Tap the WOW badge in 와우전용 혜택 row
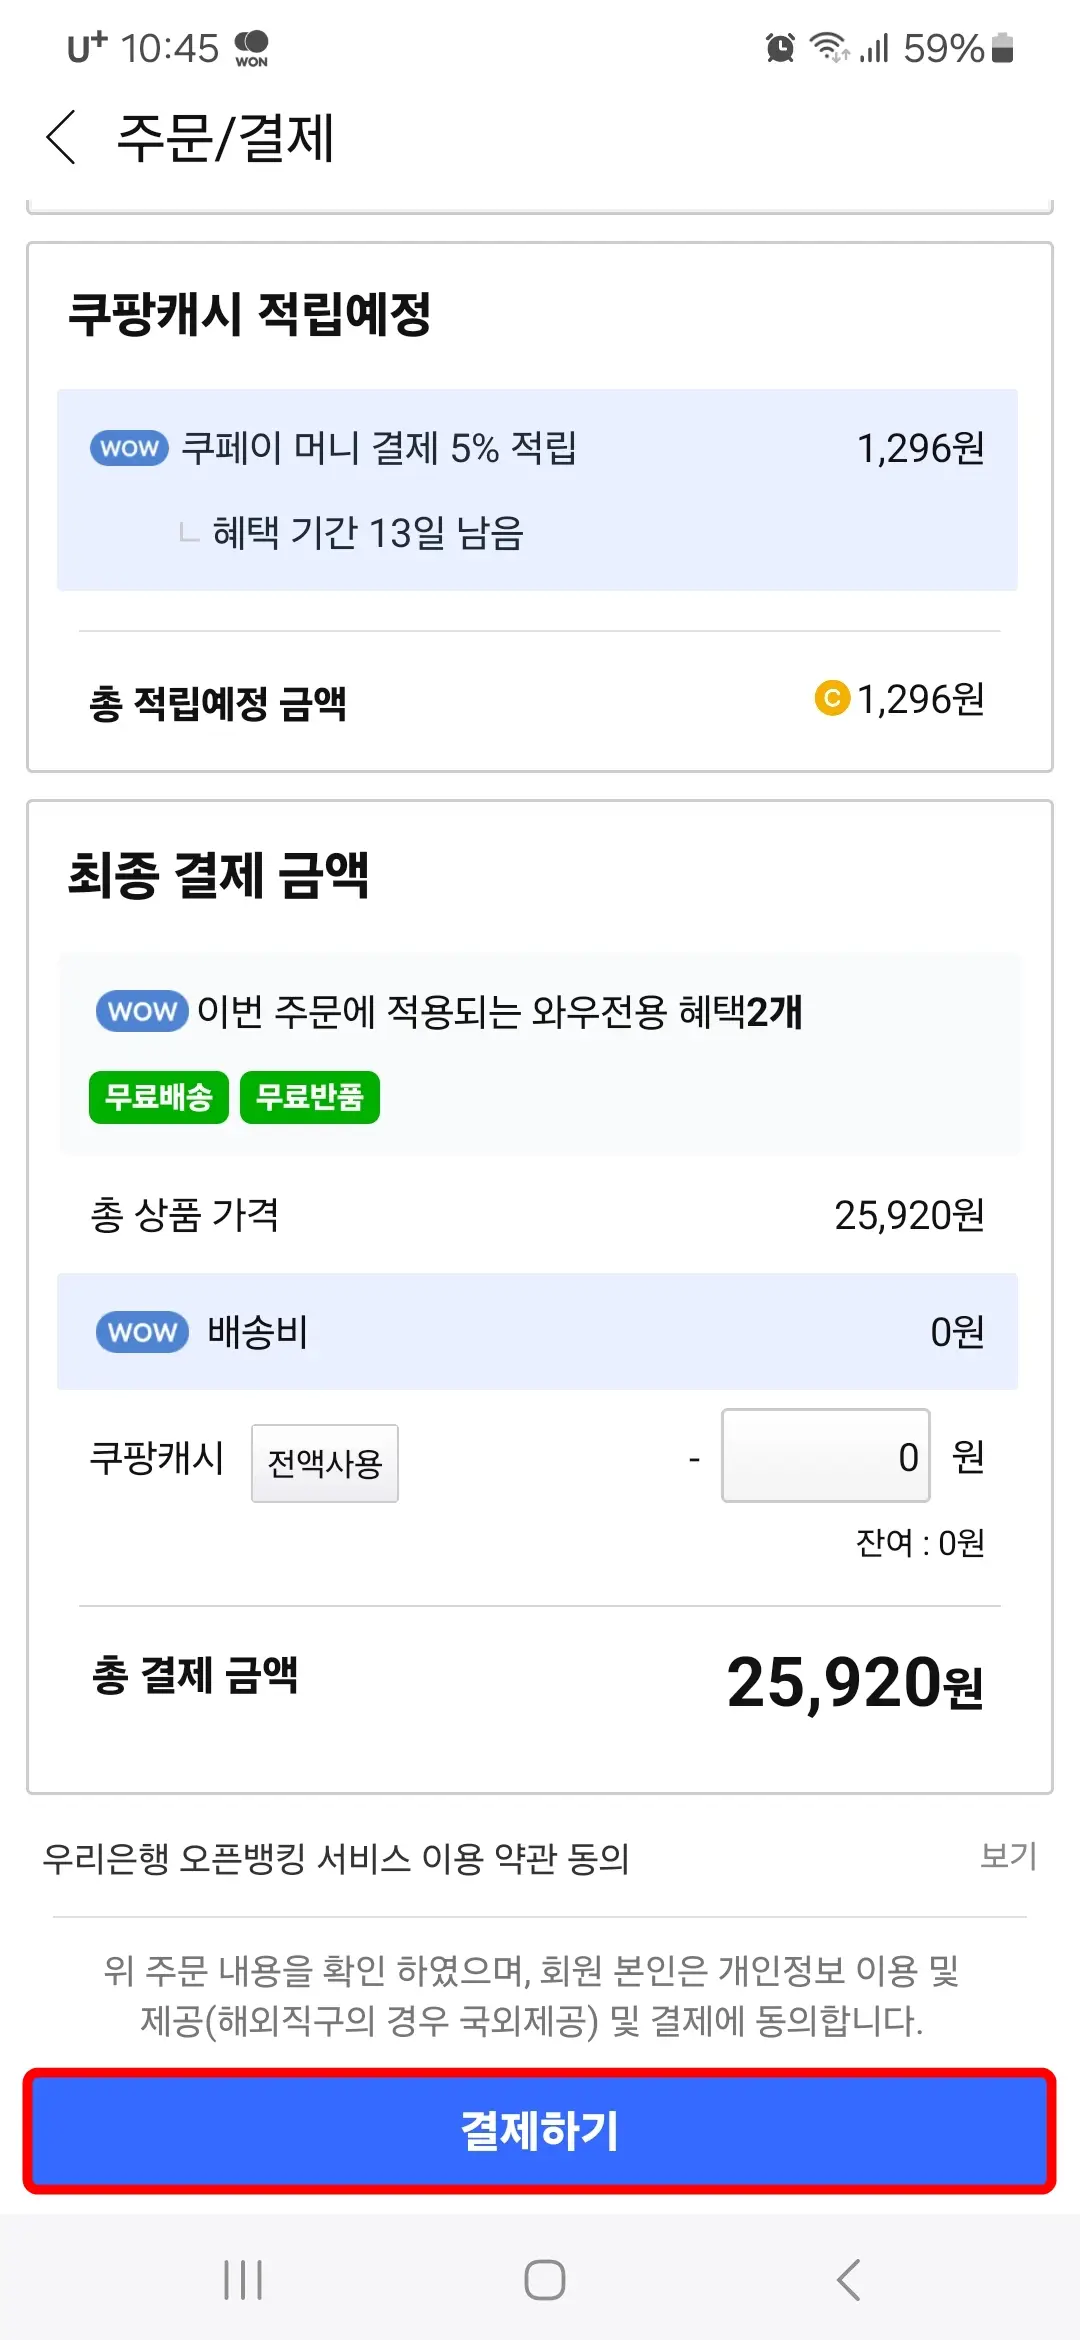This screenshot has width=1080, height=2340. (140, 1012)
